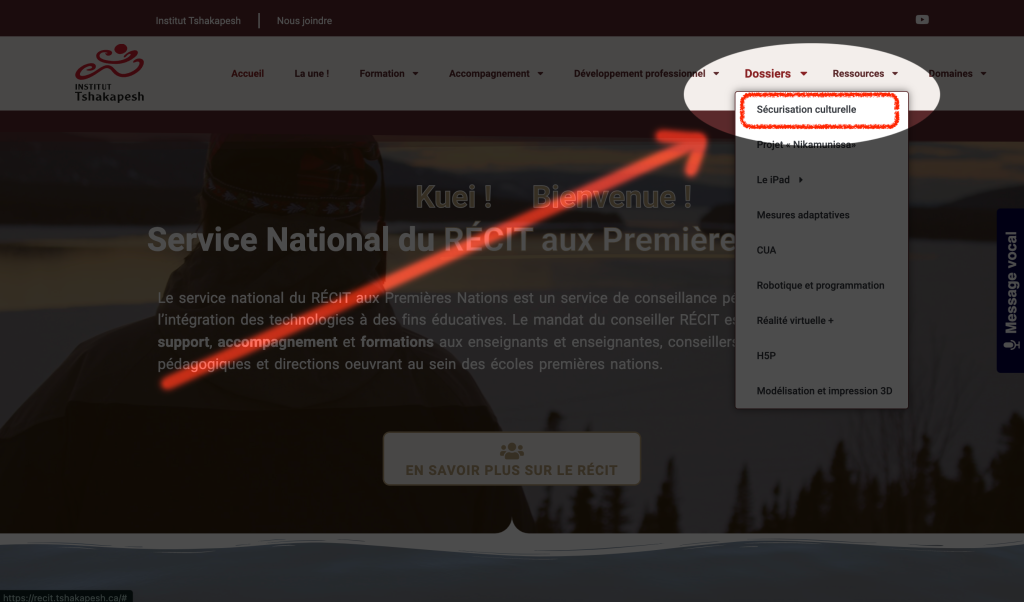
Task: Select Mesures adaptatives menu entry
Action: tap(803, 215)
